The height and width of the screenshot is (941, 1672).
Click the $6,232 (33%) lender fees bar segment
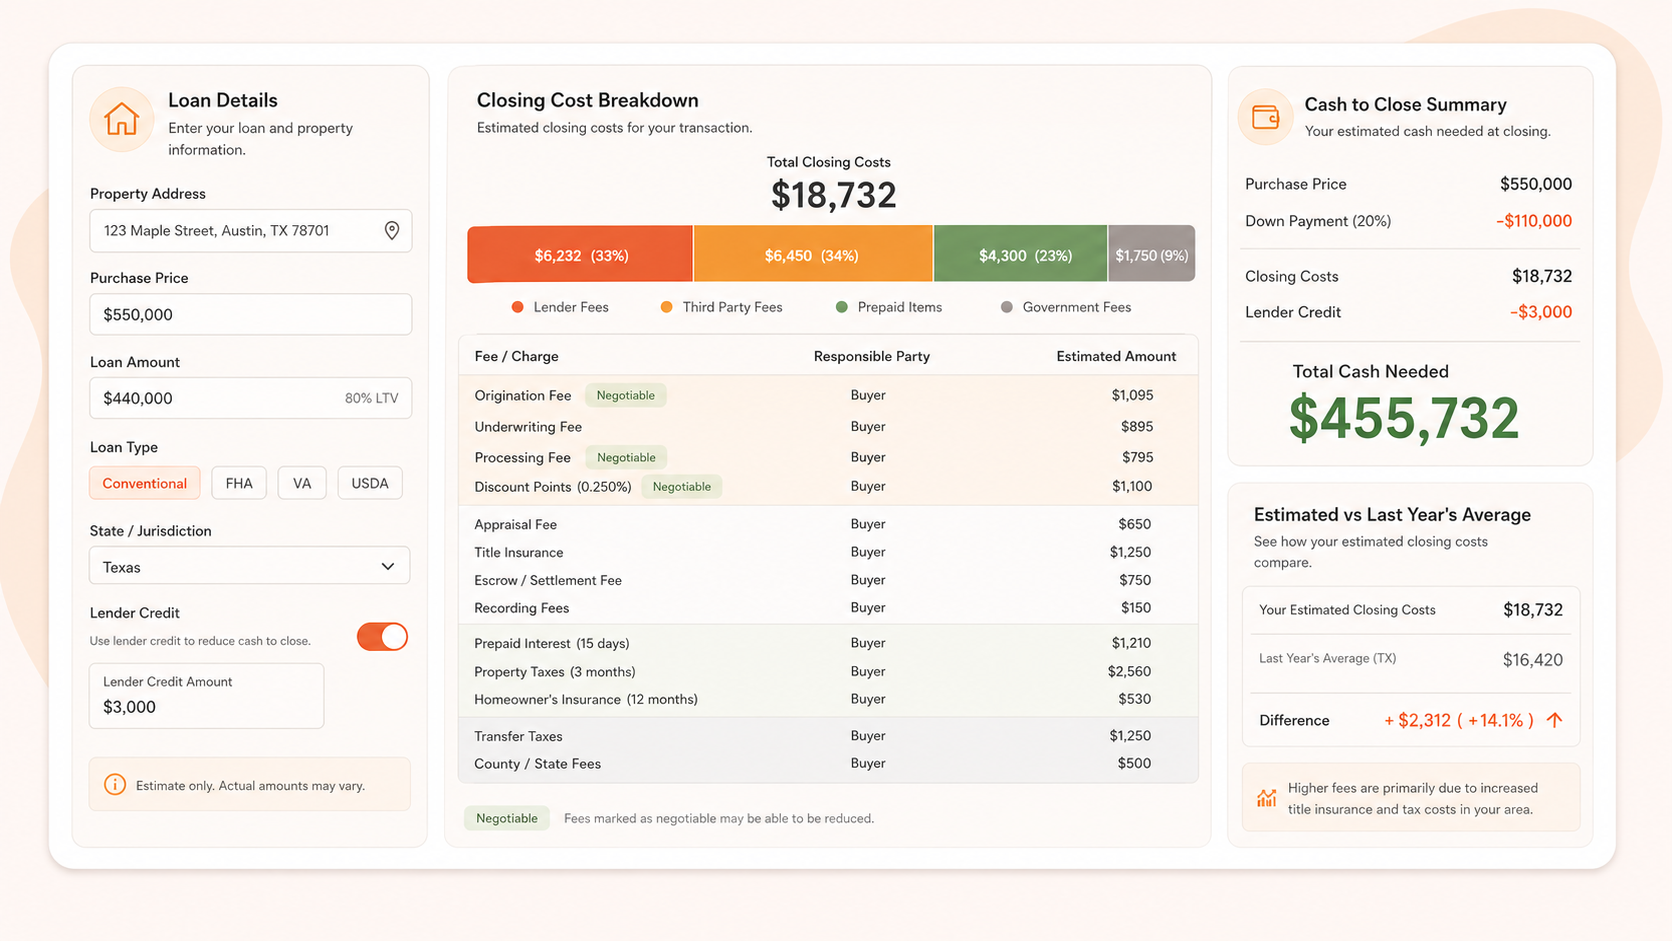[580, 255]
